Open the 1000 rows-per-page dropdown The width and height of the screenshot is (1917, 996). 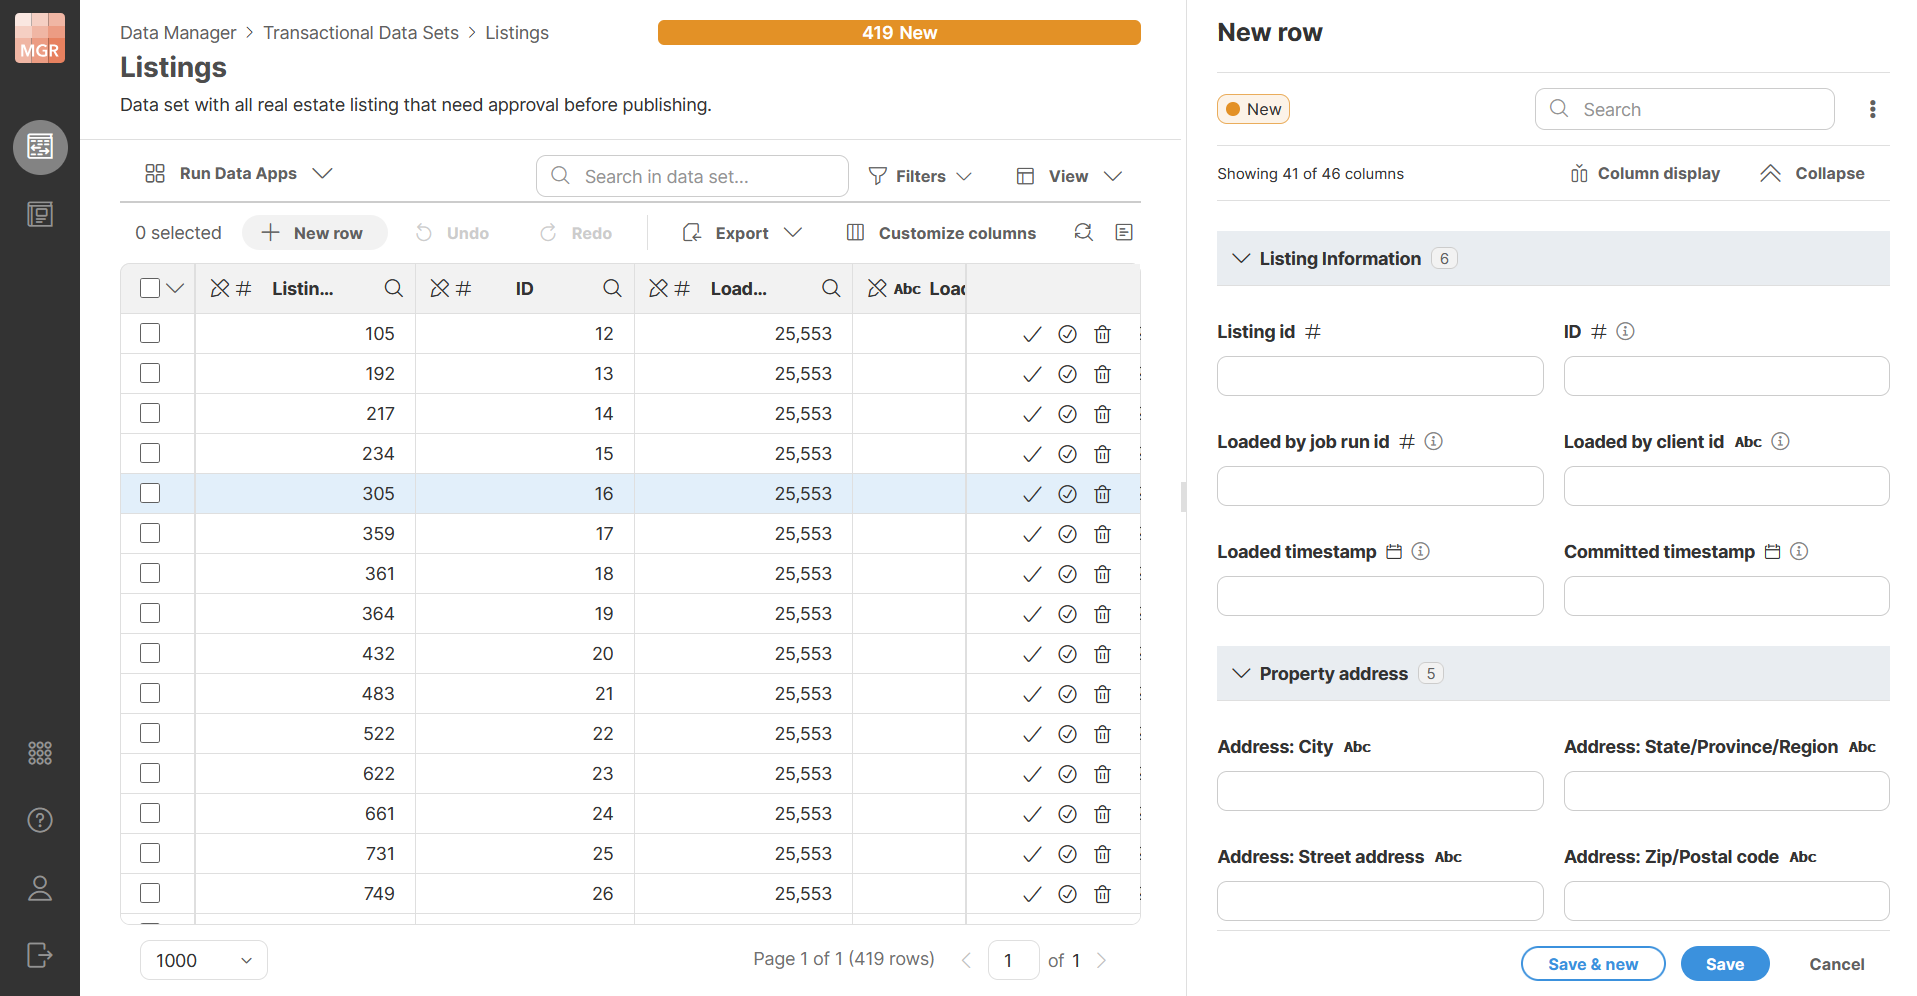click(204, 960)
